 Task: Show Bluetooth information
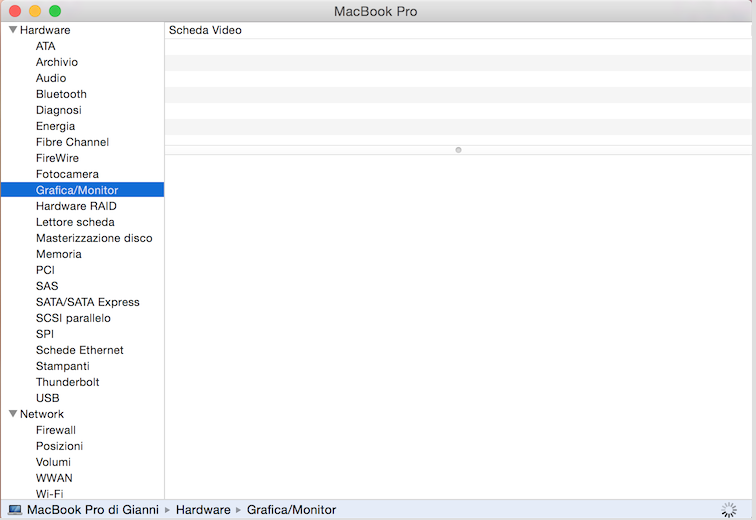(x=61, y=94)
